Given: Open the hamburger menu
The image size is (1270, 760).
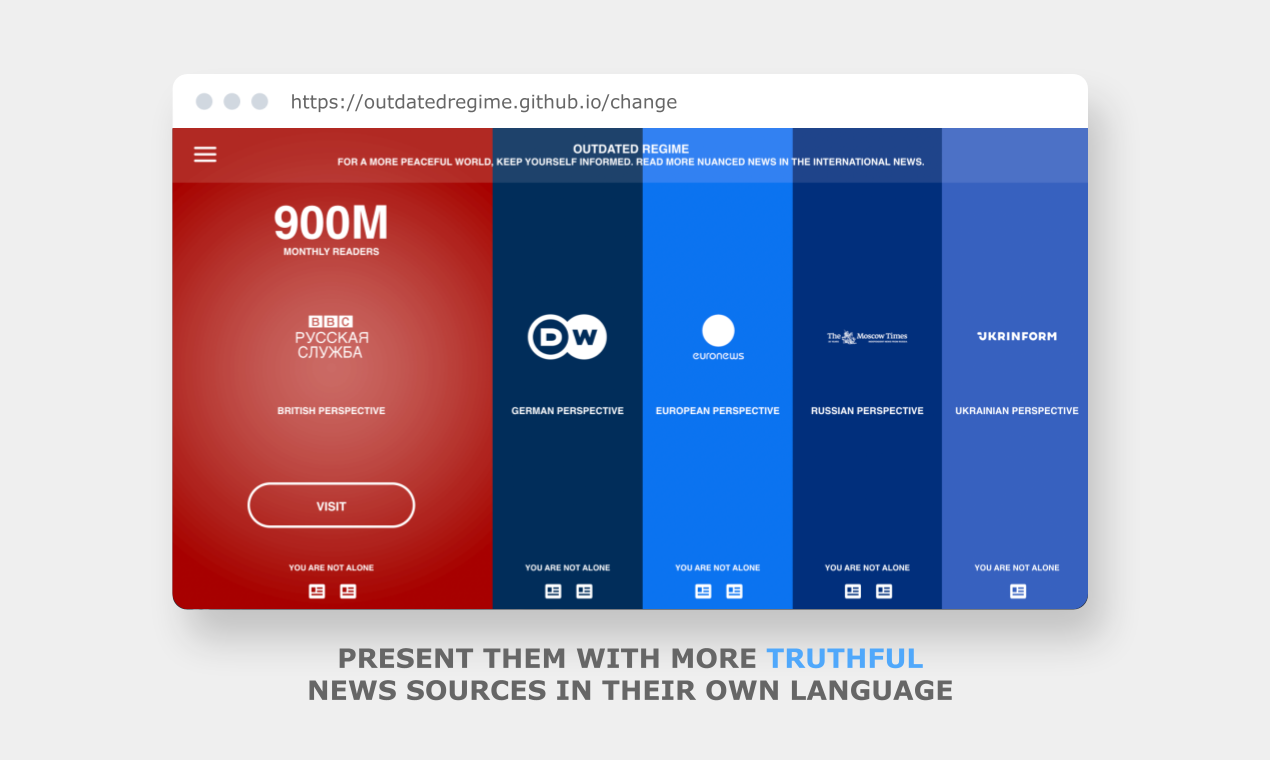Looking at the screenshot, I should point(204,154).
